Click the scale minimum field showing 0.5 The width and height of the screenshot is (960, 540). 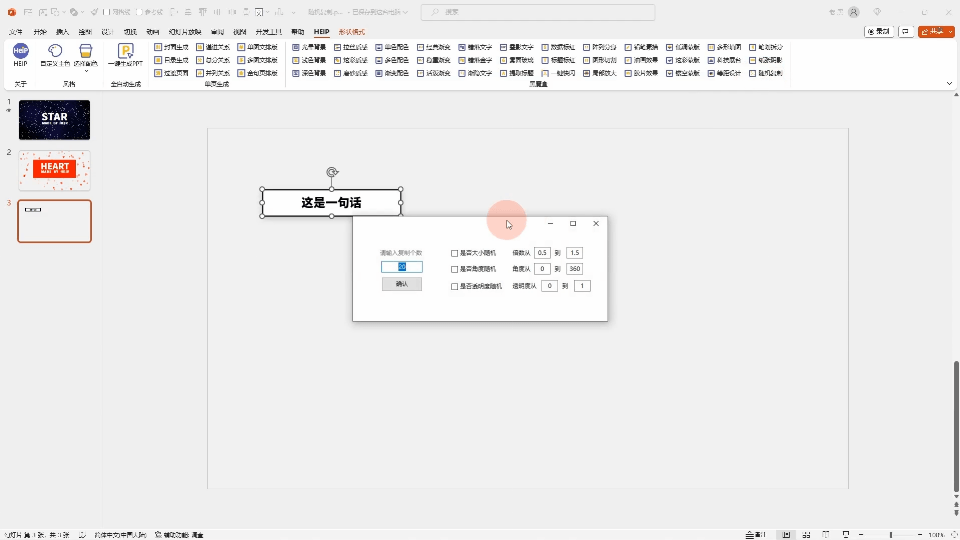point(542,253)
